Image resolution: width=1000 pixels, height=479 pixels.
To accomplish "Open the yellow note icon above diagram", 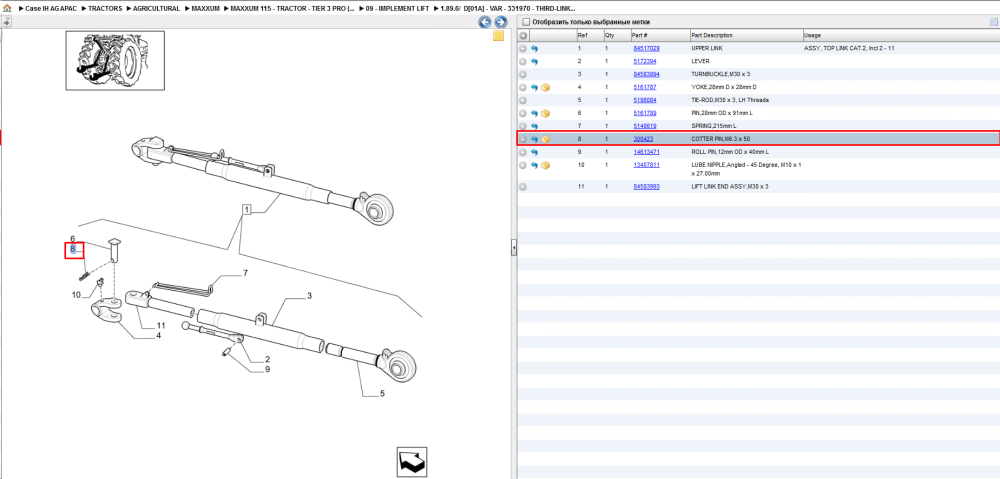I will coord(499,36).
